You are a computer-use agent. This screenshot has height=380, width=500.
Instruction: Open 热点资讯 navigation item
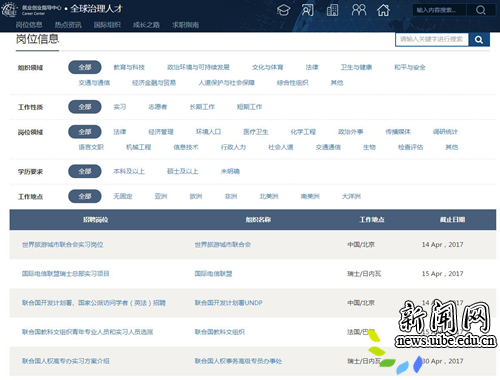(68, 25)
